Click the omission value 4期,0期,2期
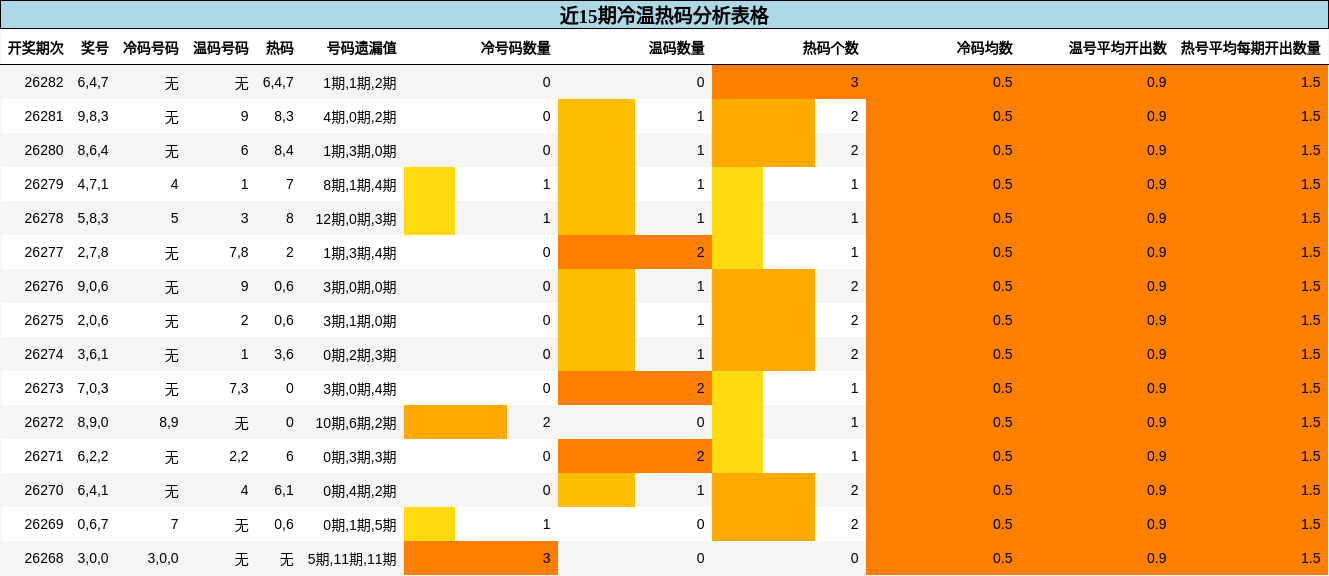Image resolution: width=1329 pixels, height=576 pixels. coord(360,117)
